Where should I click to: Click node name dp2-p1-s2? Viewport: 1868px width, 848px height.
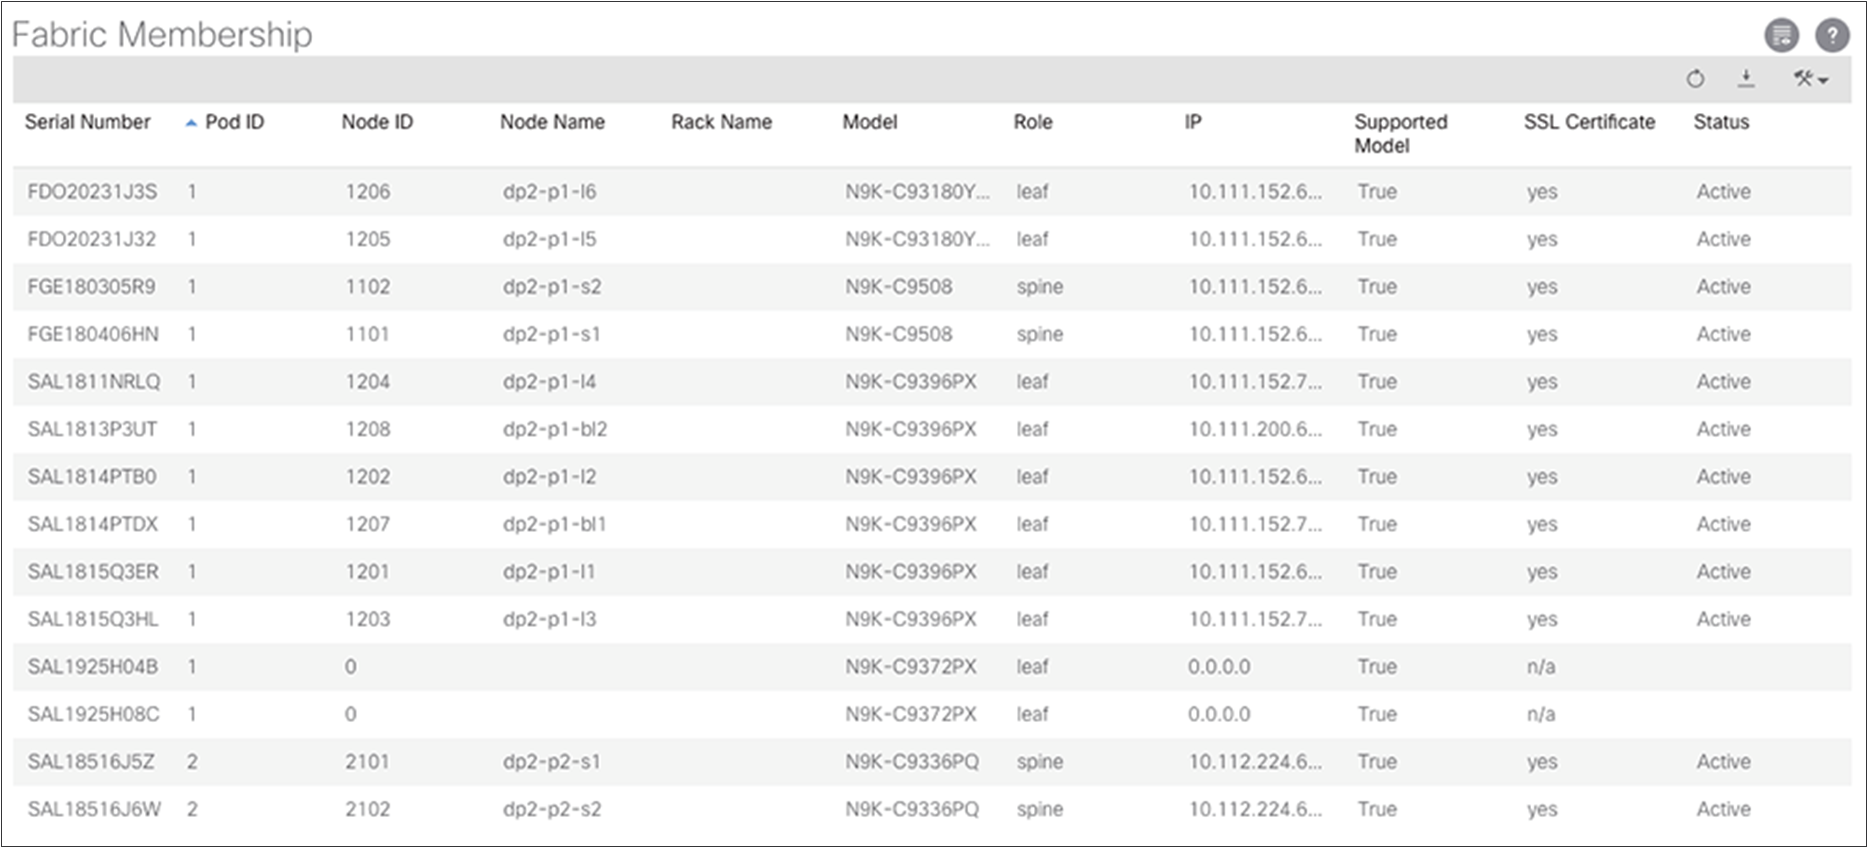click(552, 287)
